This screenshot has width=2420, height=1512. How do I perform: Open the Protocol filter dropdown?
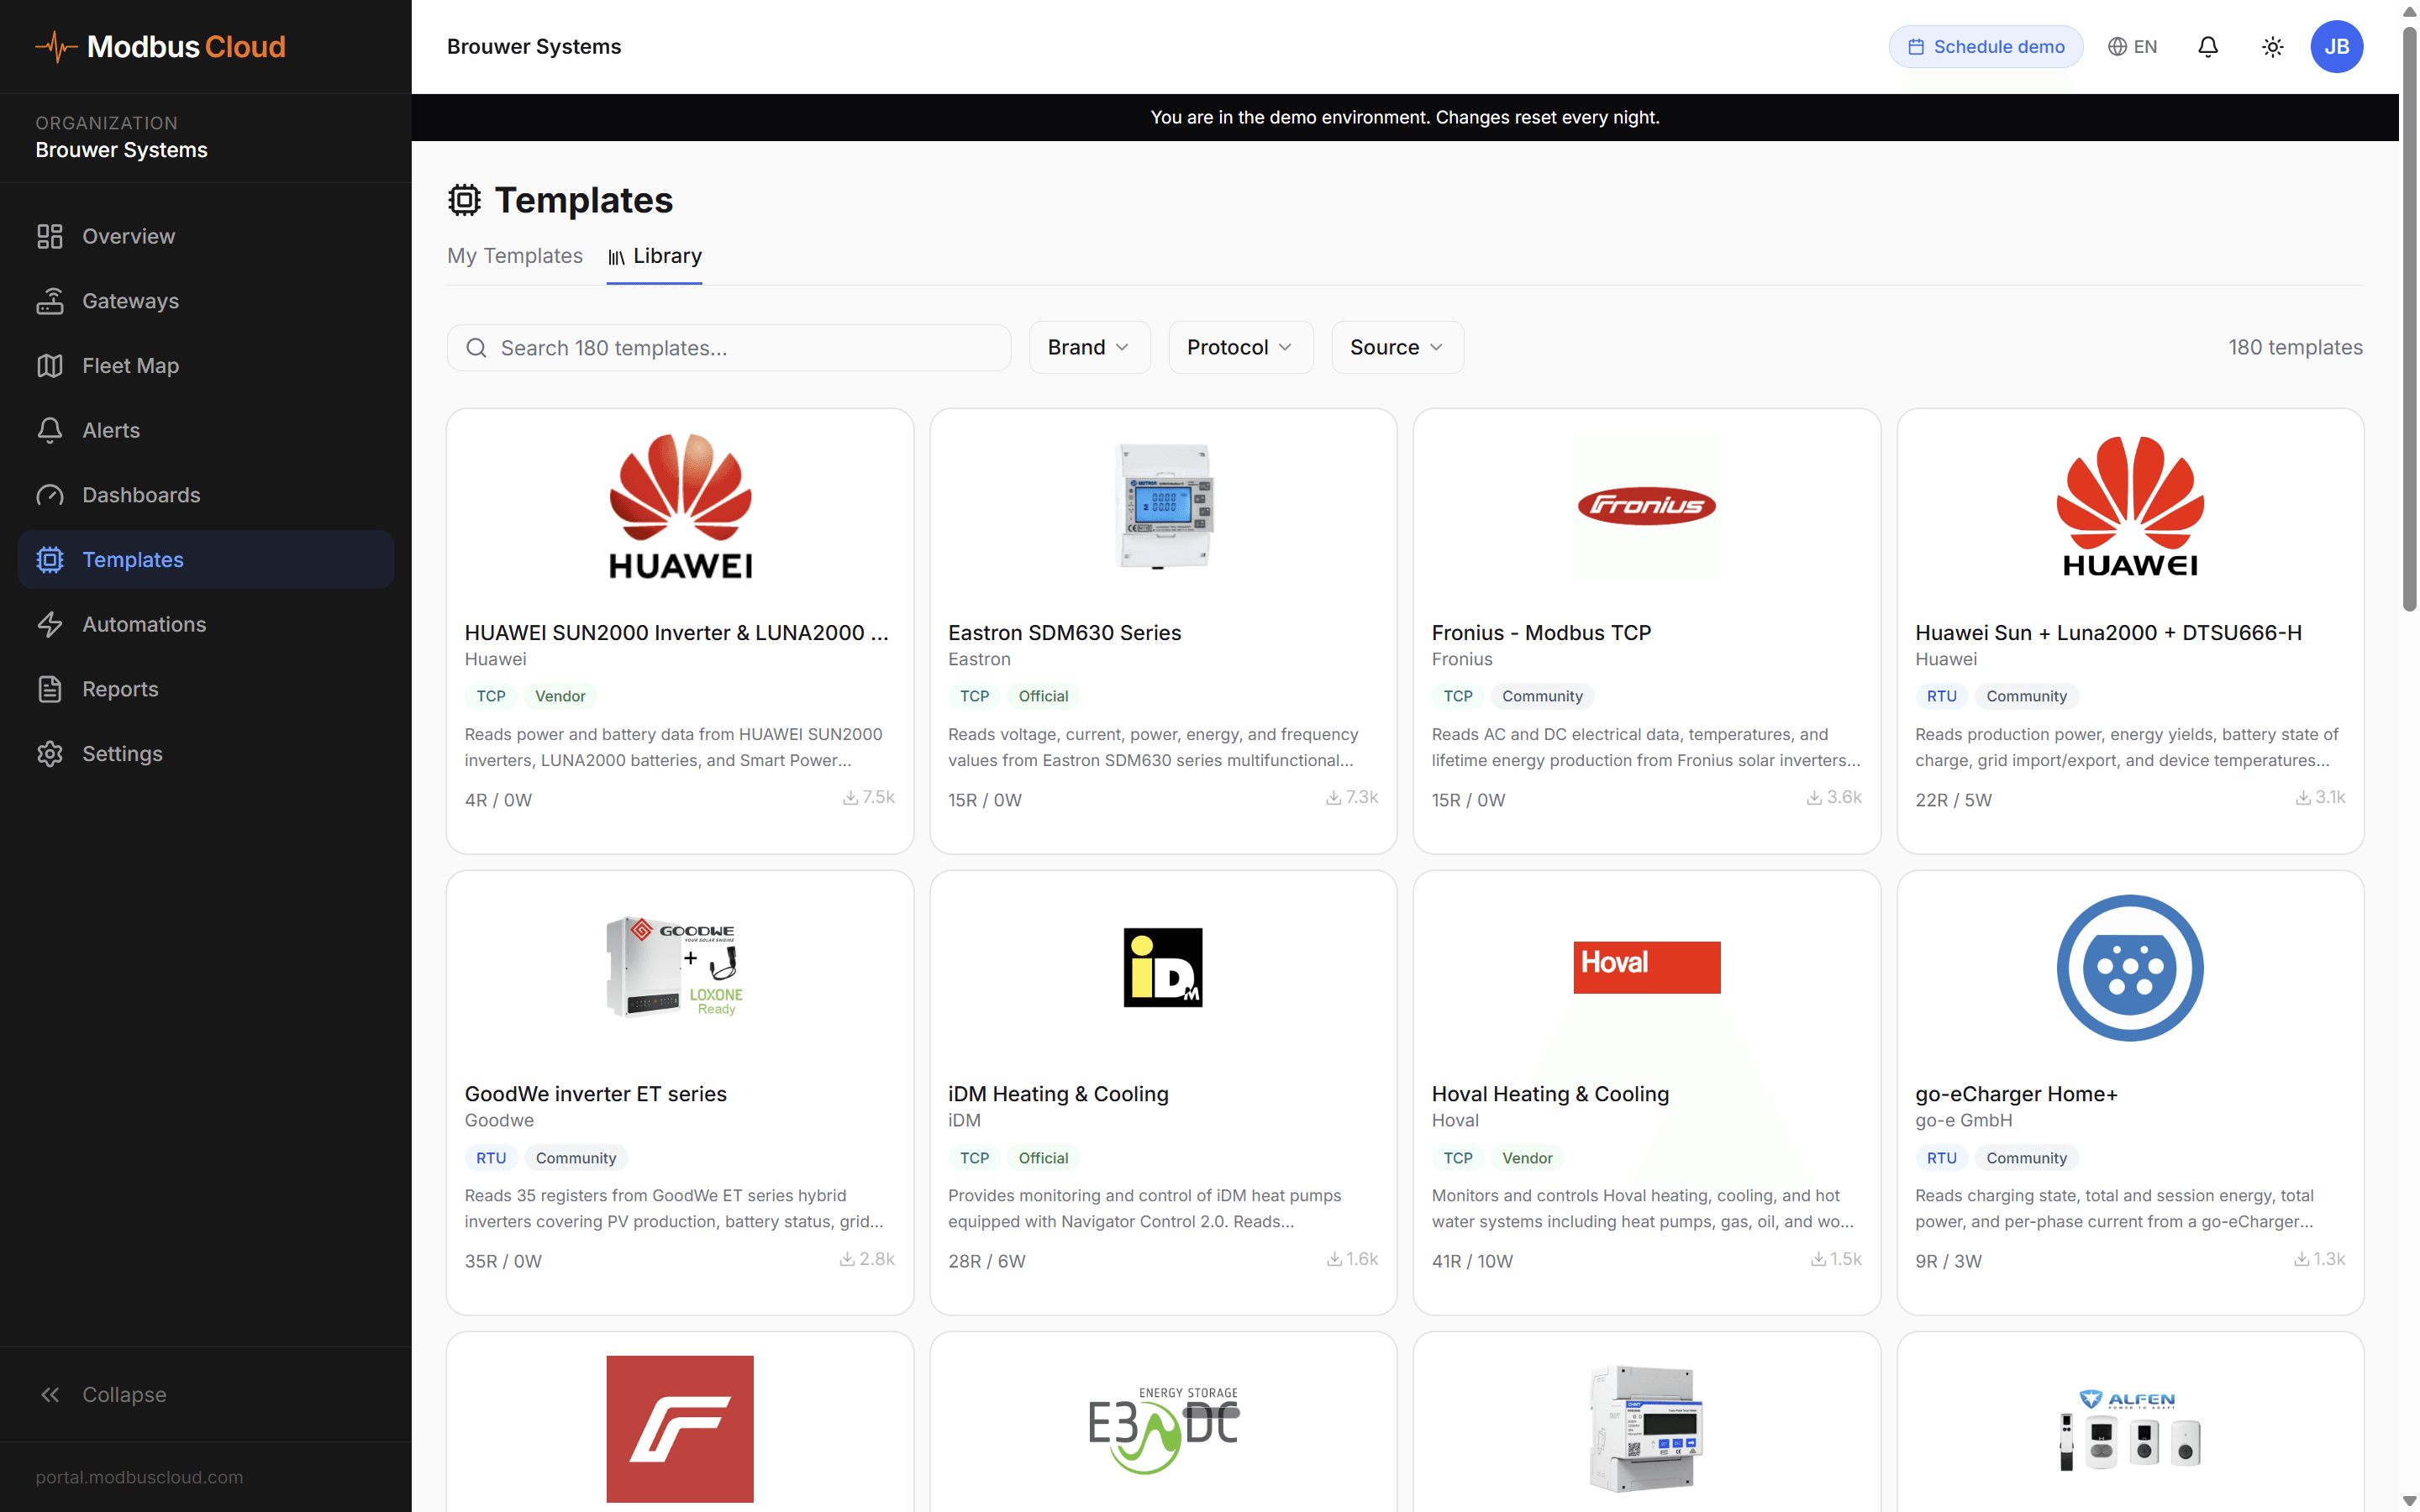[x=1240, y=347]
